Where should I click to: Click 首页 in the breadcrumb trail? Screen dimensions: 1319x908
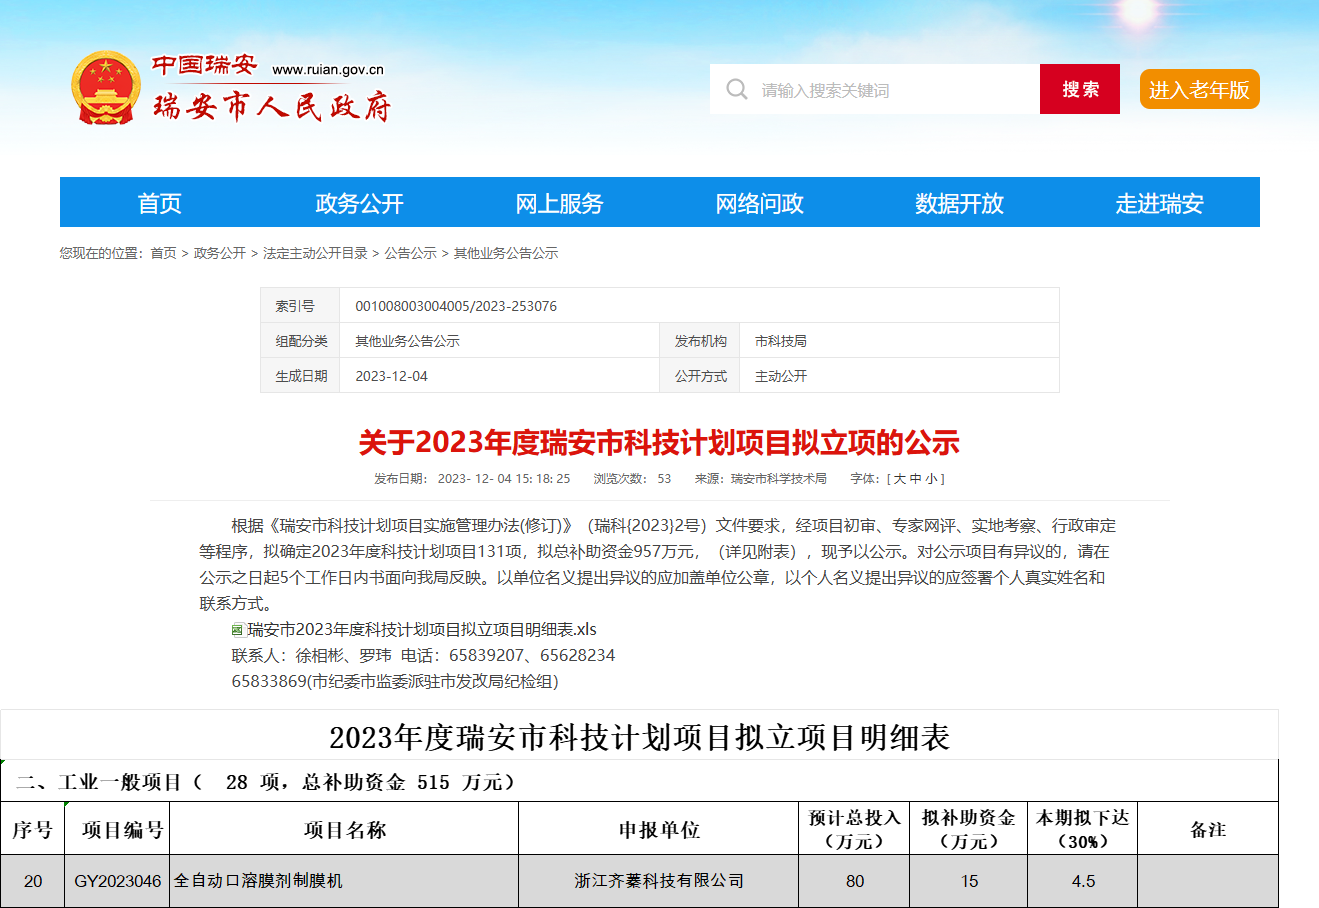163,254
